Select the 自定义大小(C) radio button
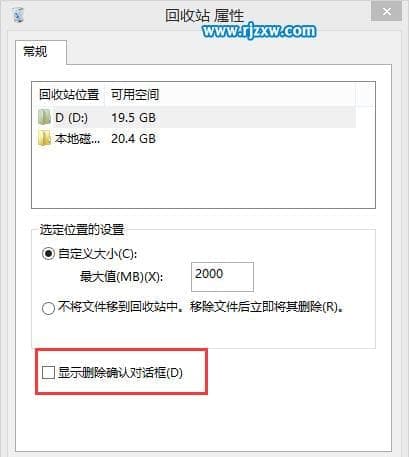Image resolution: width=409 pixels, height=457 pixels. coord(48,254)
